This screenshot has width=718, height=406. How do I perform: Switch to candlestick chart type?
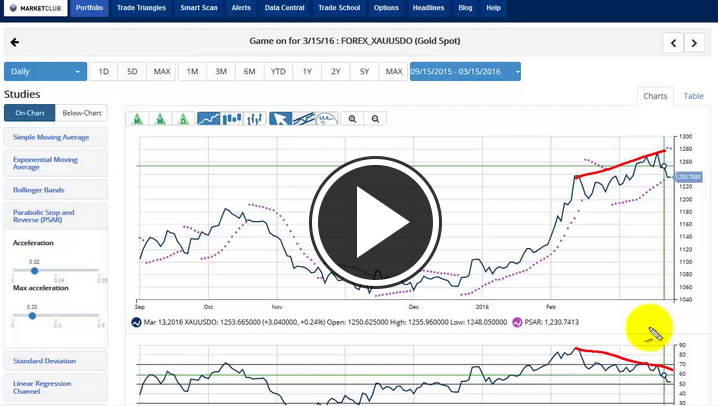(x=232, y=118)
